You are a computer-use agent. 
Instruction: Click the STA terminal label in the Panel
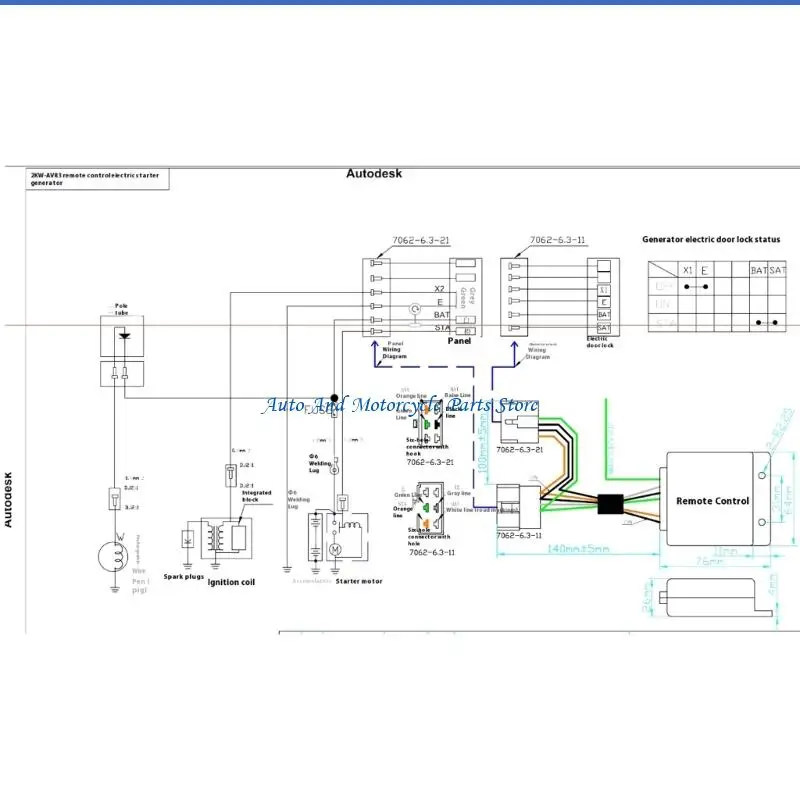442,328
